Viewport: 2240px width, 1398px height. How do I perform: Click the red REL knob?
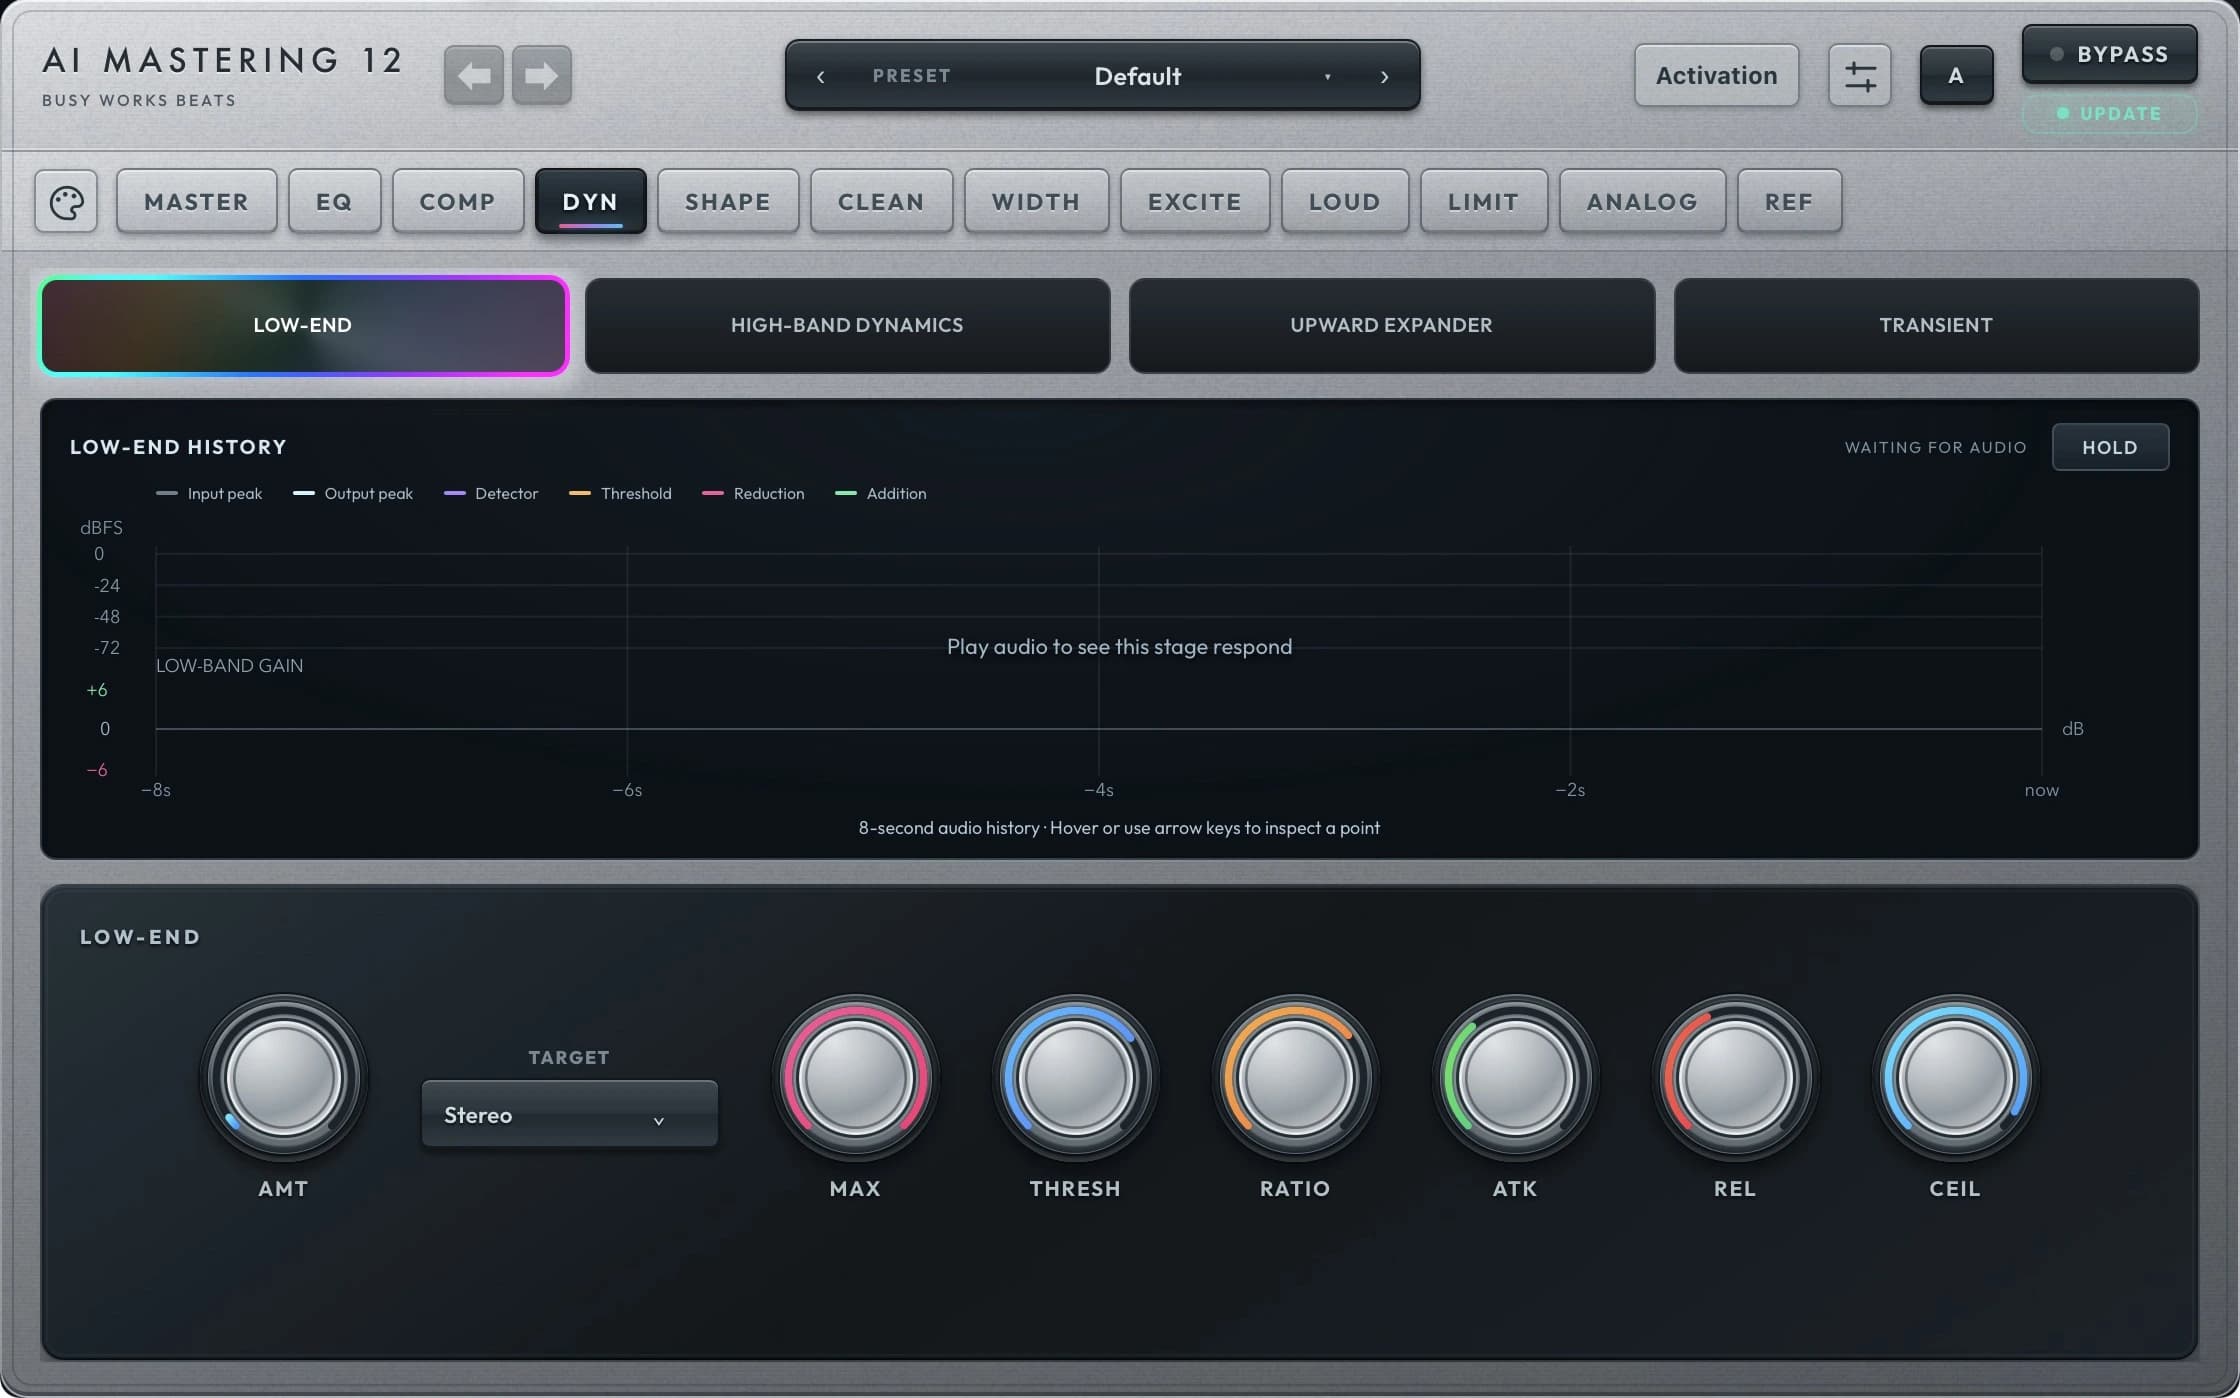tap(1735, 1078)
